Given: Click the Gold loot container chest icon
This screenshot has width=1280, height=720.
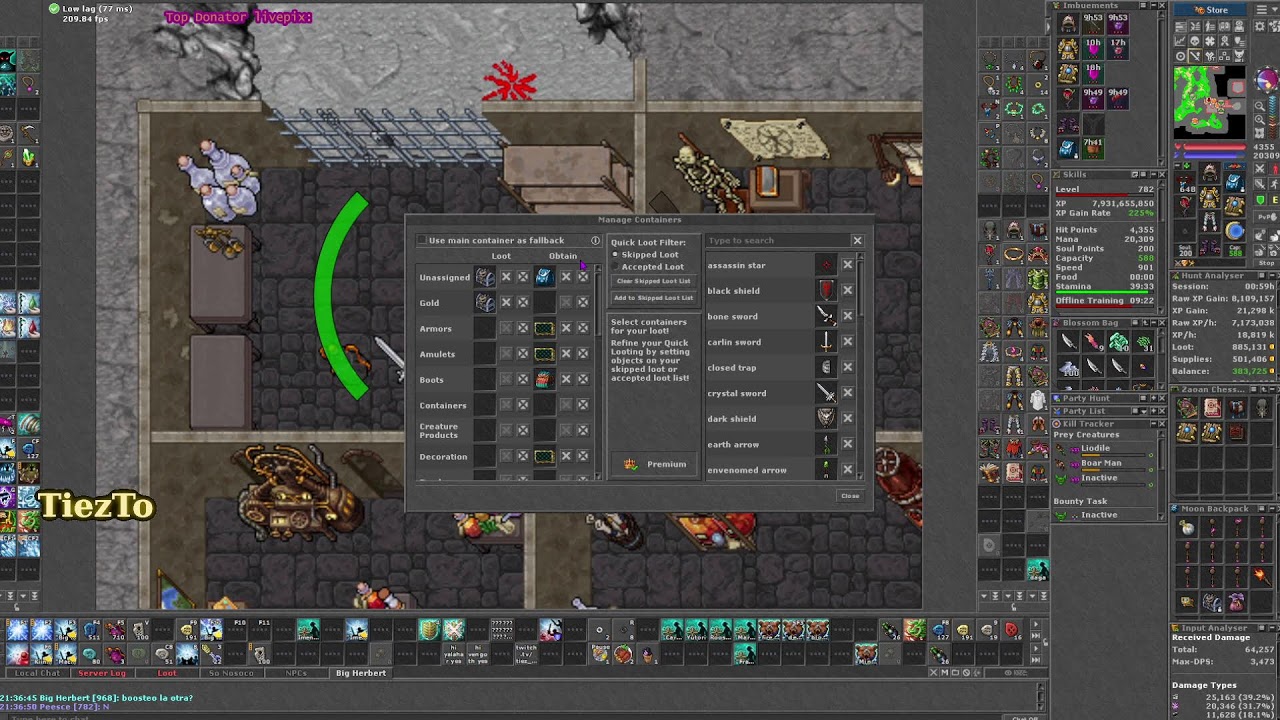Looking at the screenshot, I should click(x=485, y=302).
